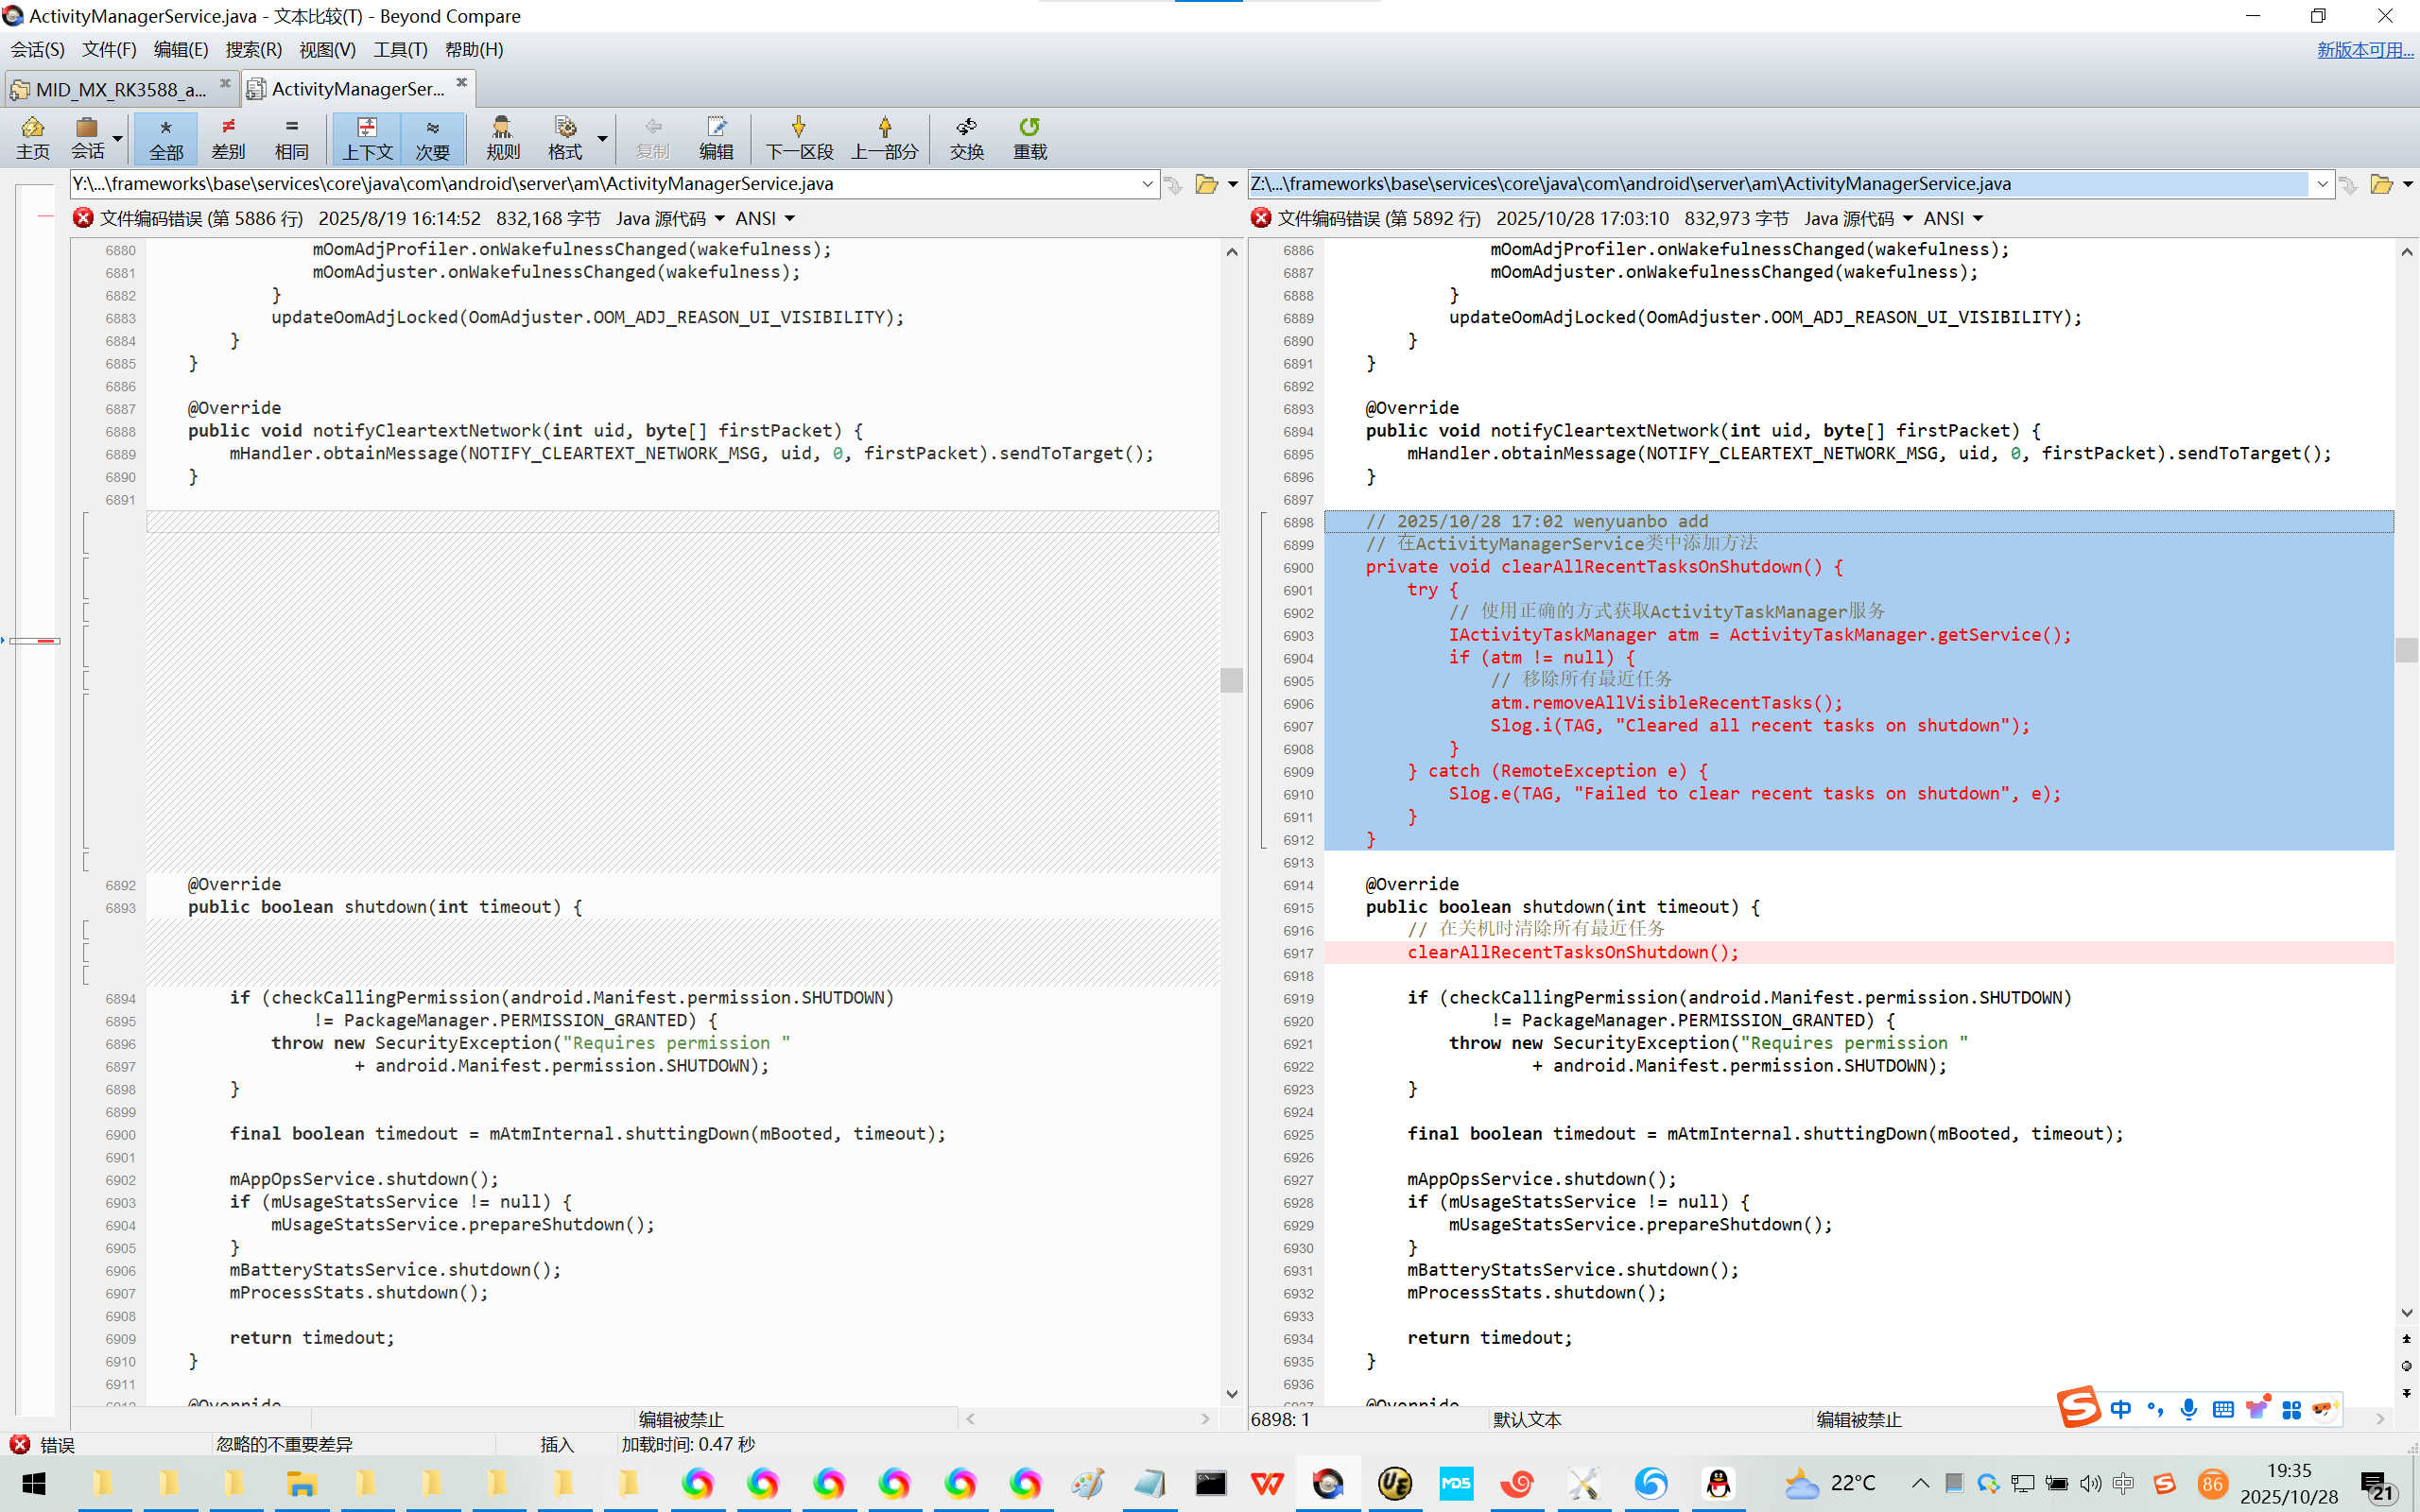Click the Reload (重载) icon
Screen dimensions: 2420x1512
tap(1029, 137)
